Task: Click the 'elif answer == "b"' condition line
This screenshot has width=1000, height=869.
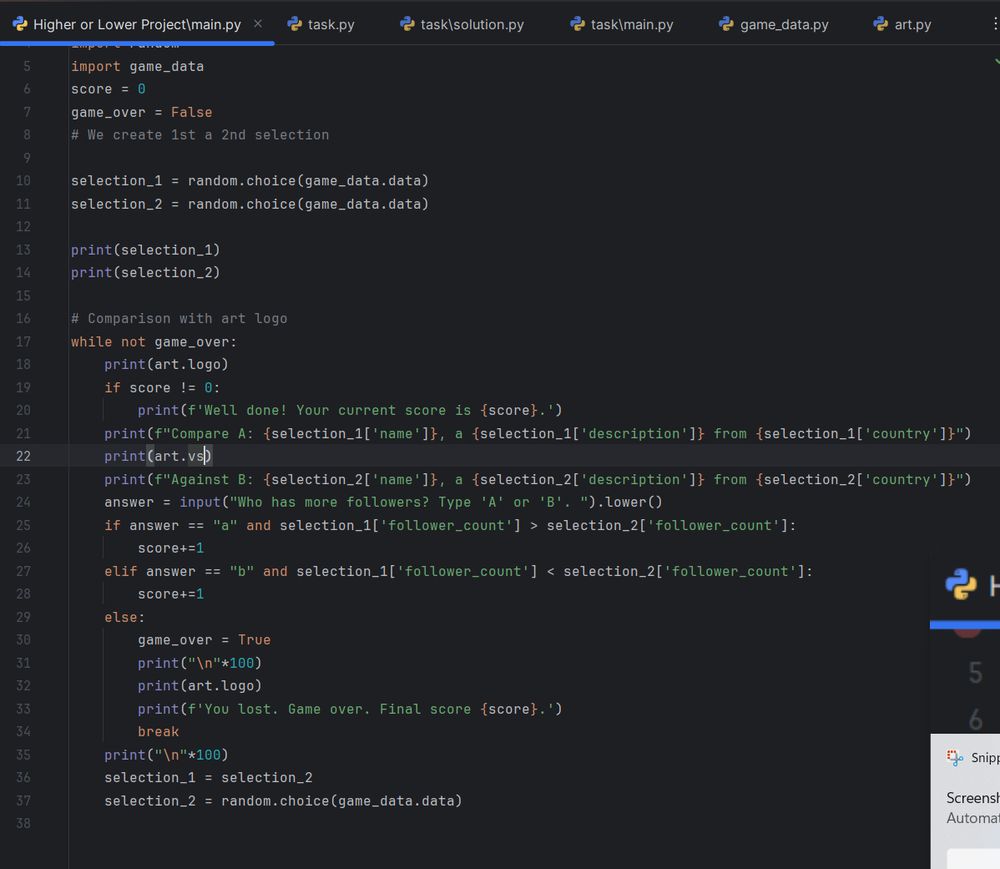Action: click(459, 571)
